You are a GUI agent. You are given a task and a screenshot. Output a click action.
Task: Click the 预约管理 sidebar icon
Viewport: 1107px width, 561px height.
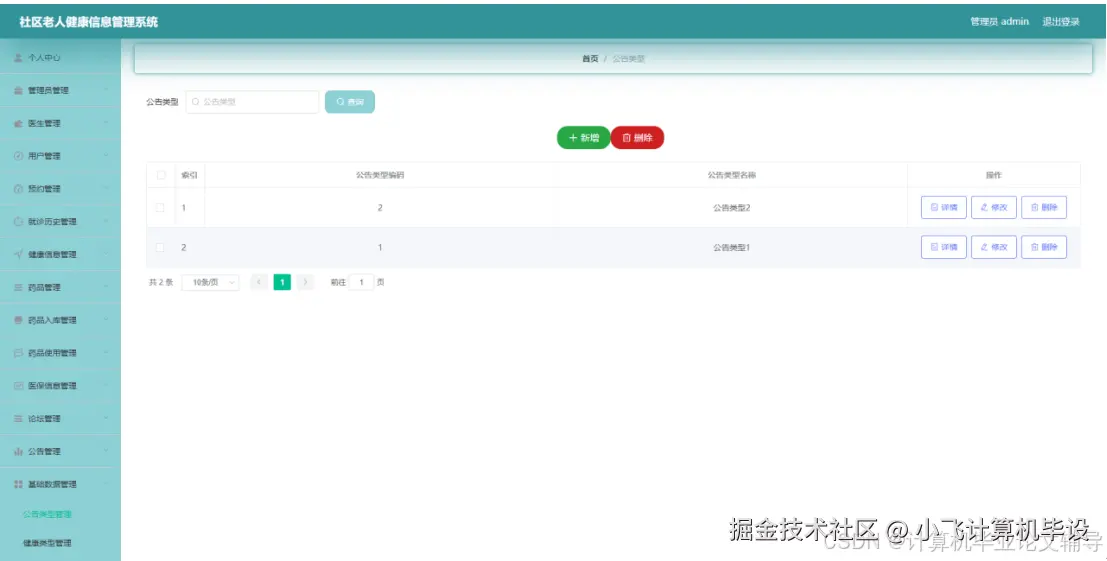tap(18, 189)
